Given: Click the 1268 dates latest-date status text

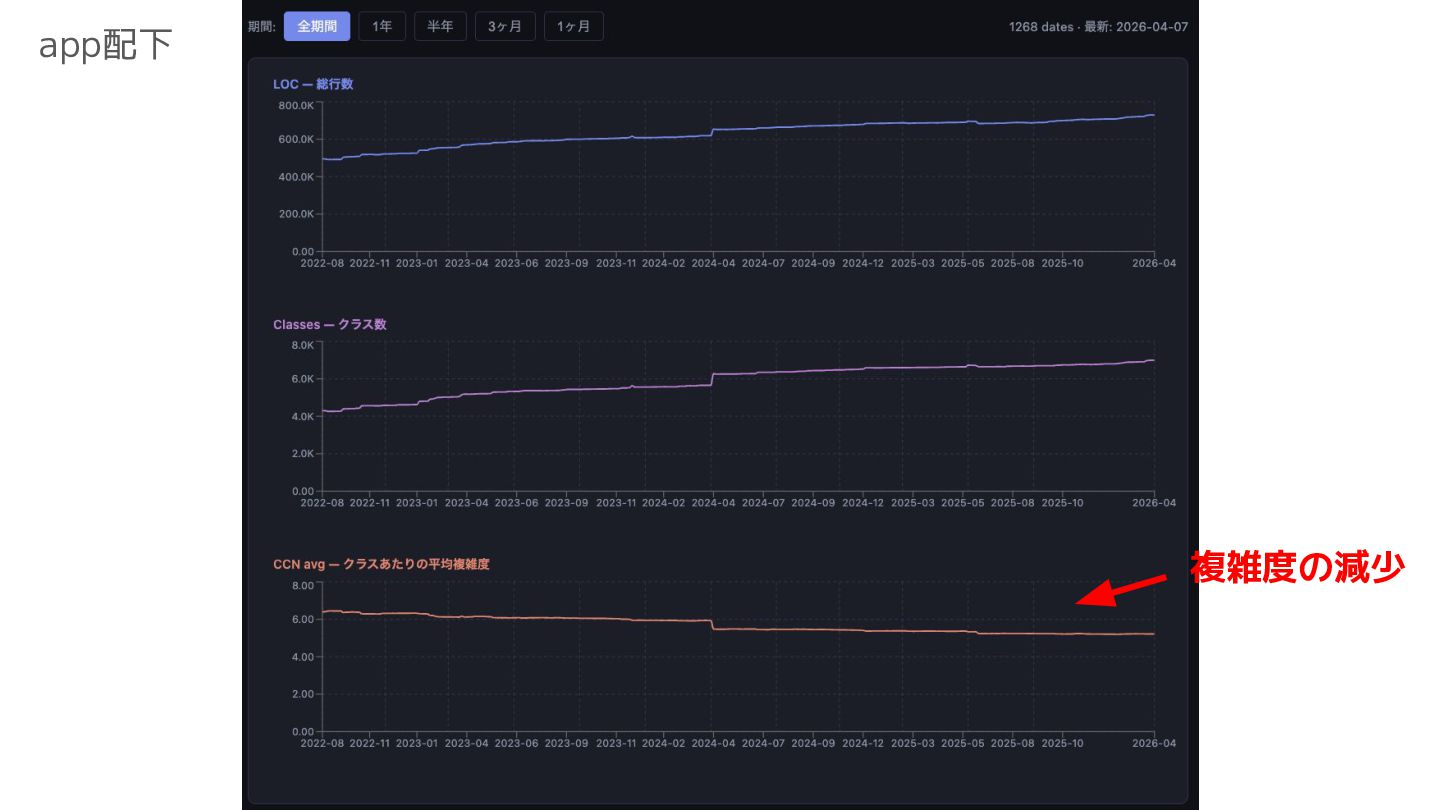Looking at the screenshot, I should click(1099, 27).
